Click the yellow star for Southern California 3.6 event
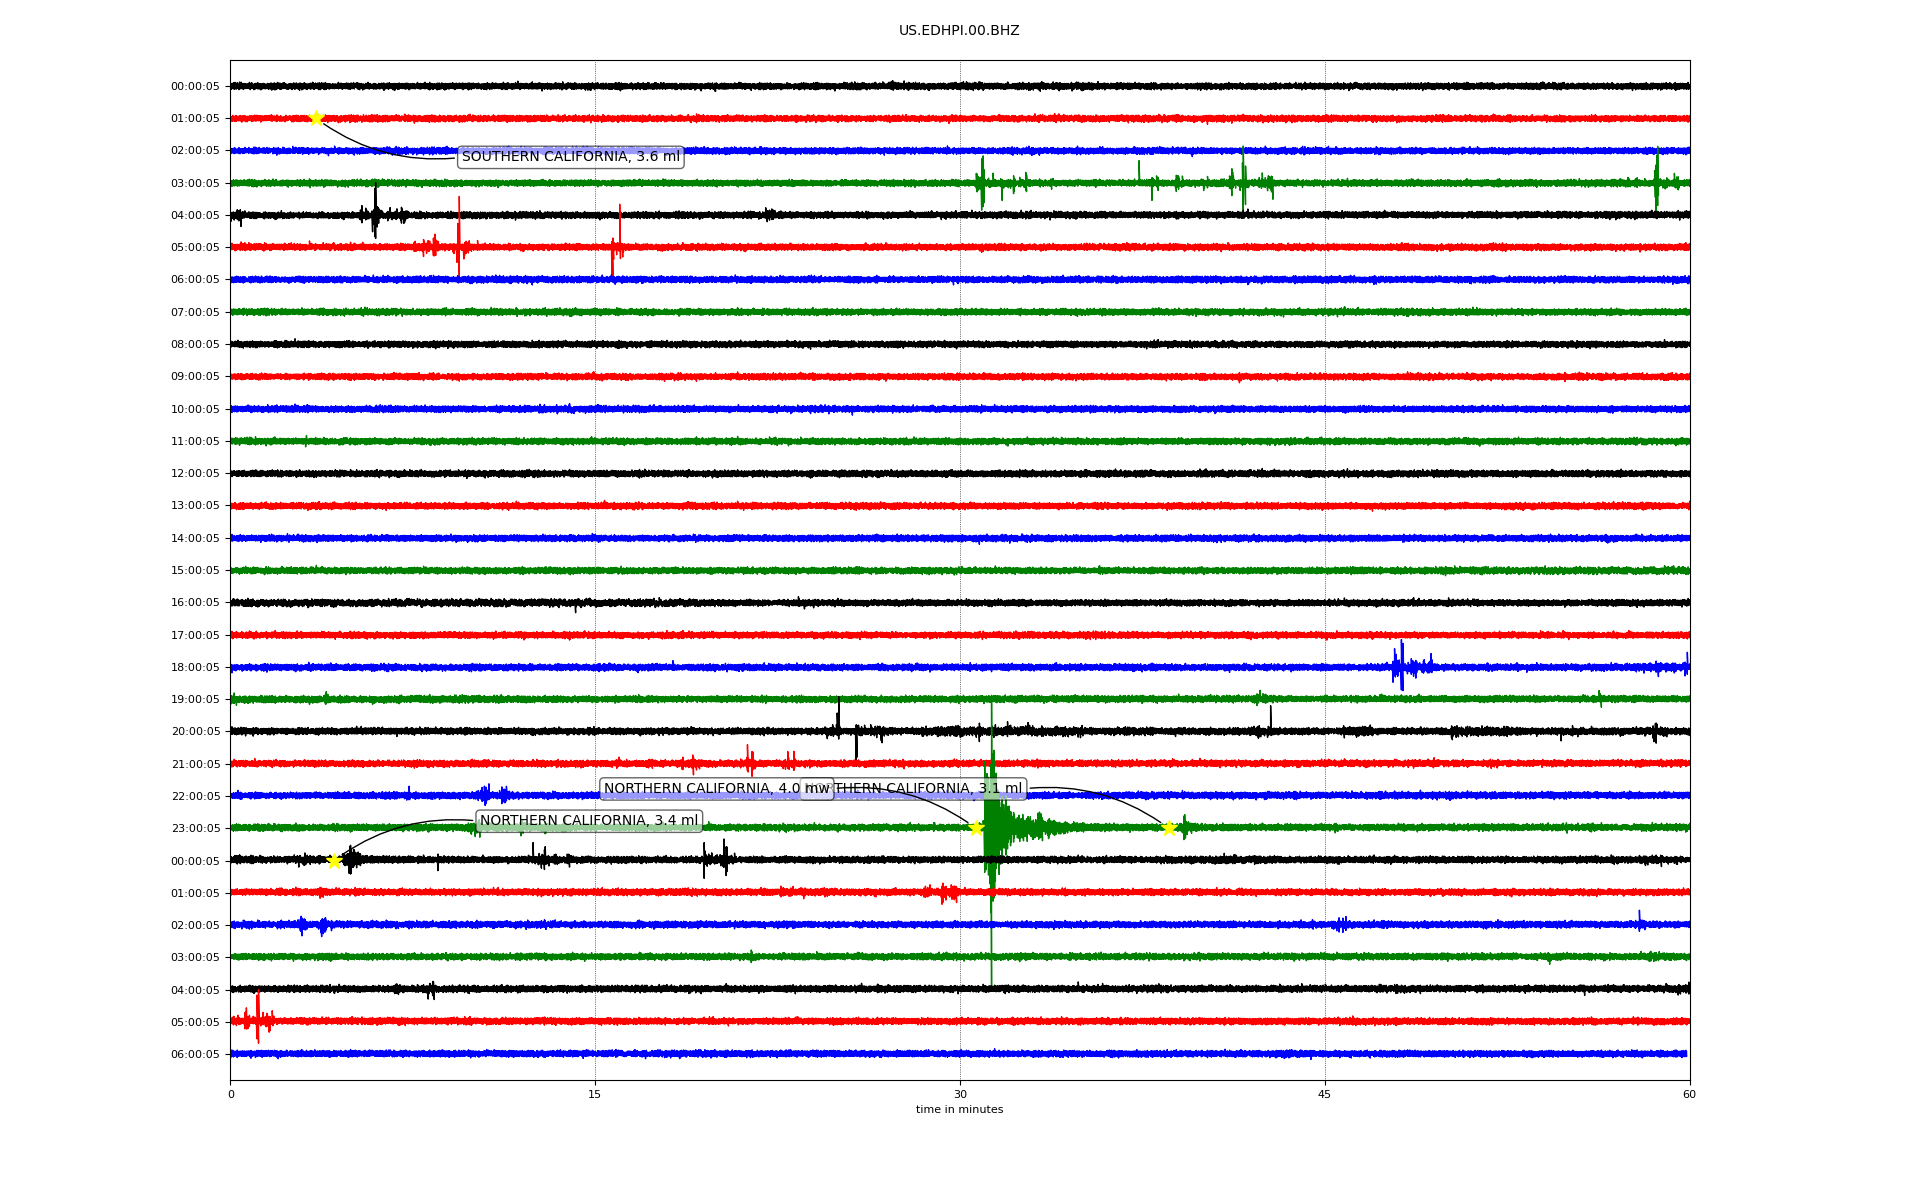This screenshot has height=1200, width=1920. click(316, 118)
